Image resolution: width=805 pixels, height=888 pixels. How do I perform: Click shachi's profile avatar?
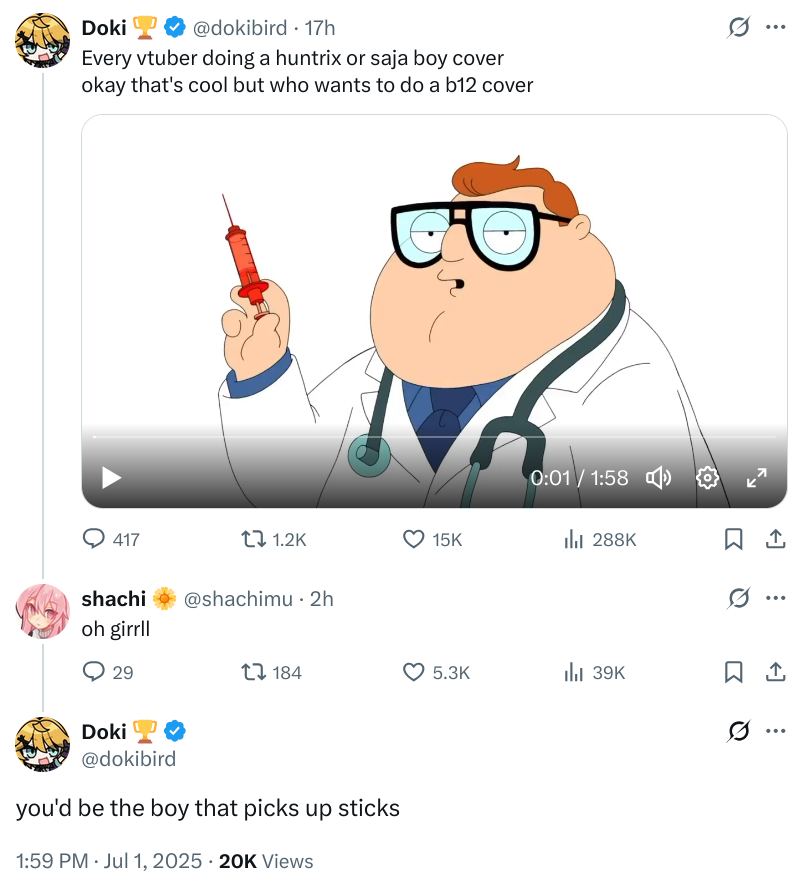[43, 611]
